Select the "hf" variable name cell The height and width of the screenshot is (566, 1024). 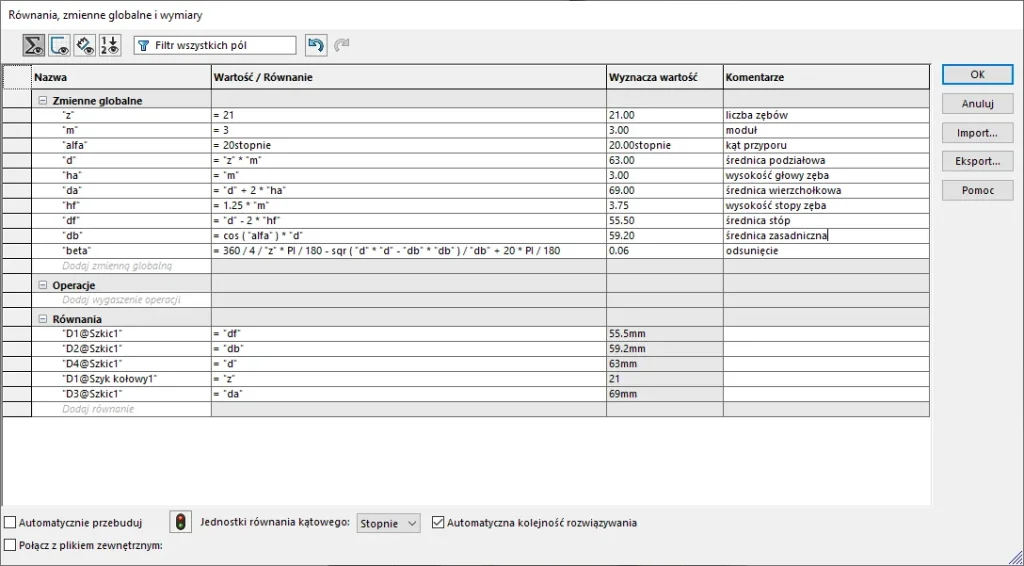tap(121, 206)
